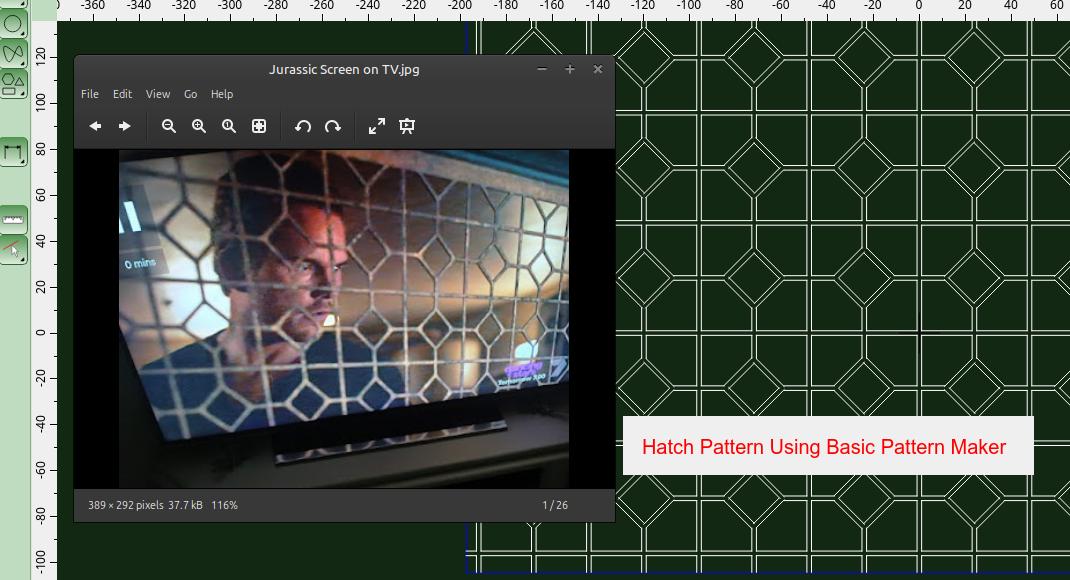
Task: Select the ruler measure tool
Action: (x=14, y=218)
